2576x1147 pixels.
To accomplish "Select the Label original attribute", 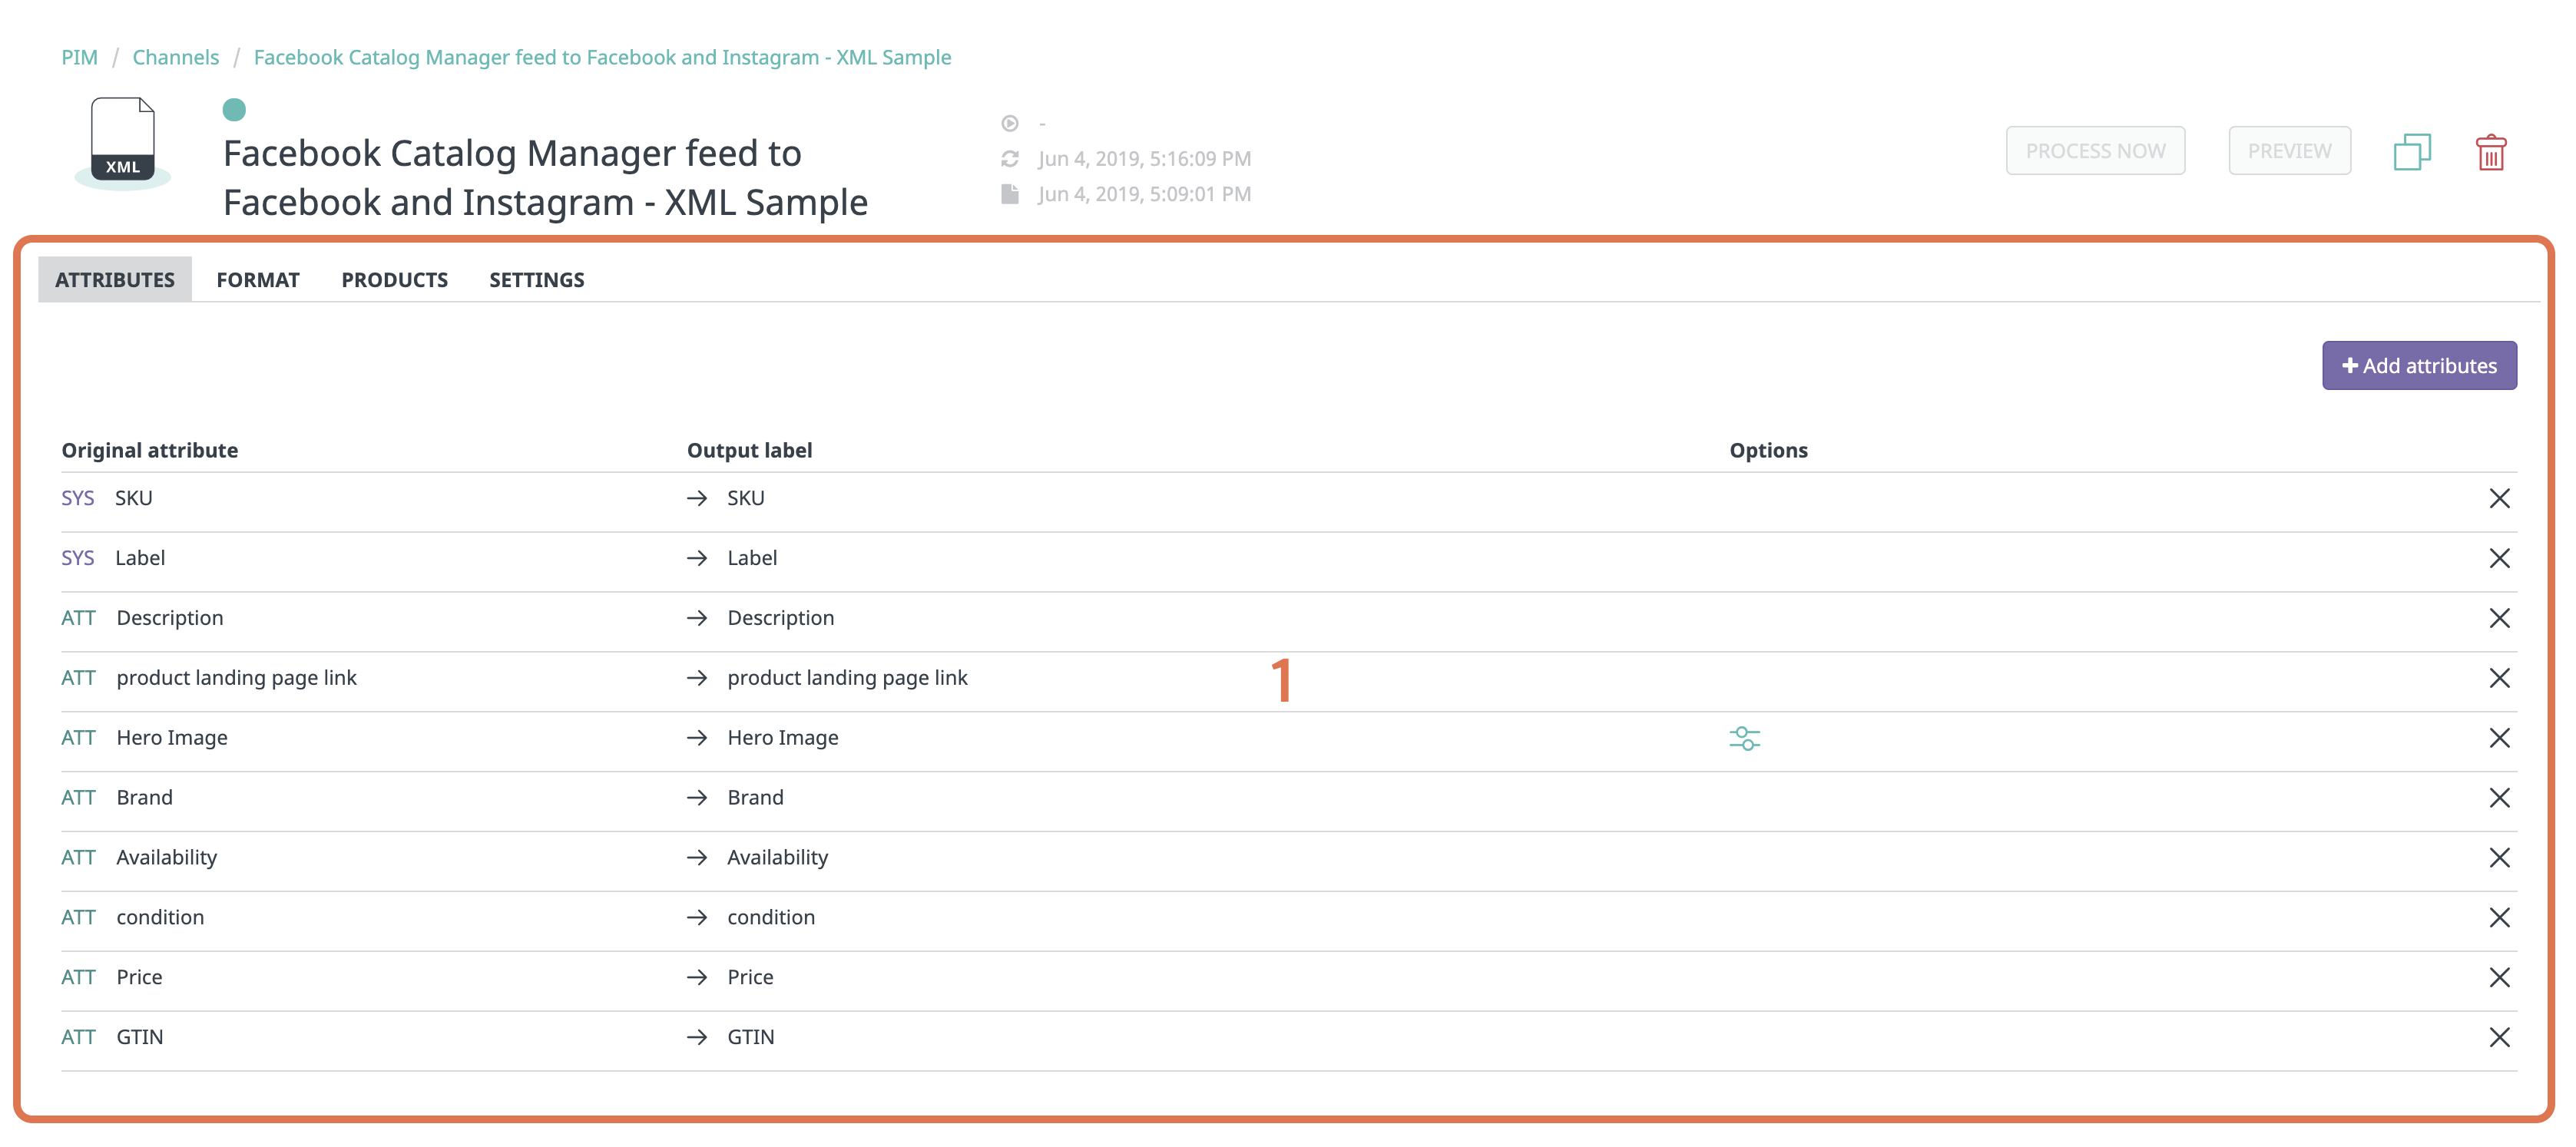I will pyautogui.click(x=140, y=558).
